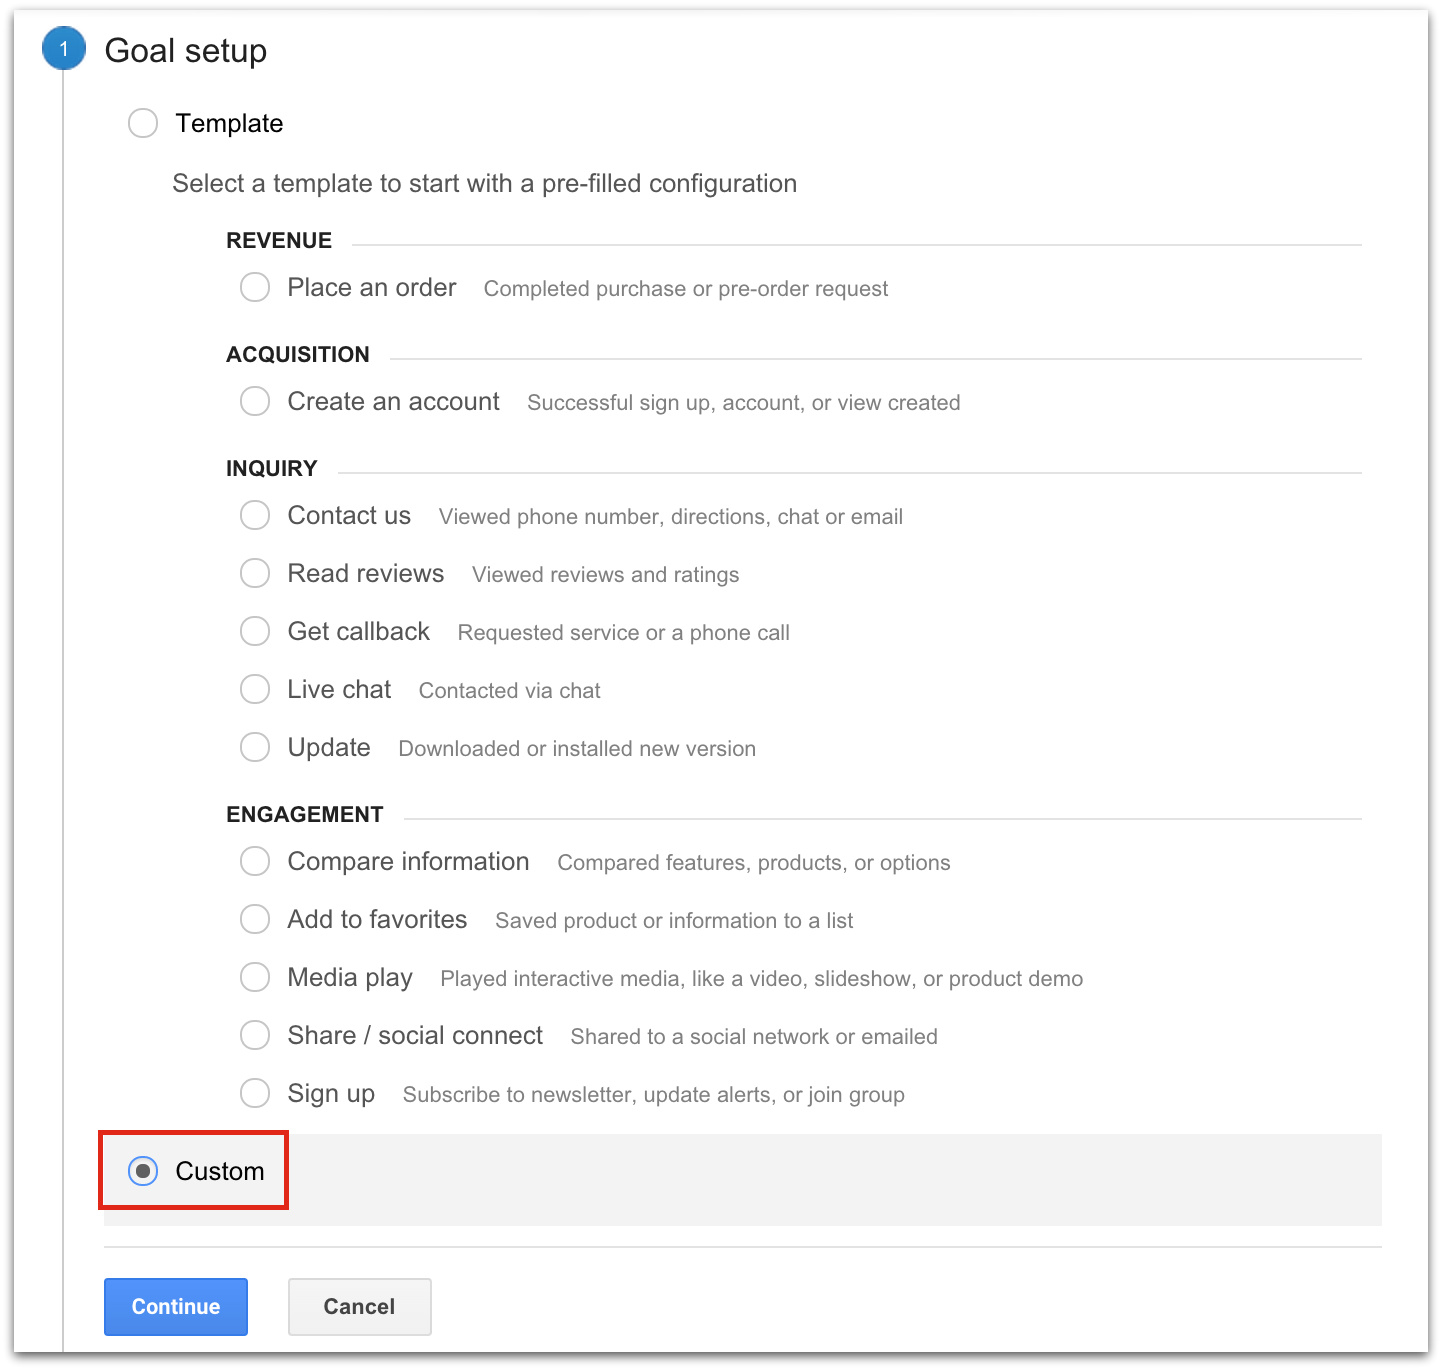
Task: Pick the Share / social connect option
Action: pos(255,1036)
